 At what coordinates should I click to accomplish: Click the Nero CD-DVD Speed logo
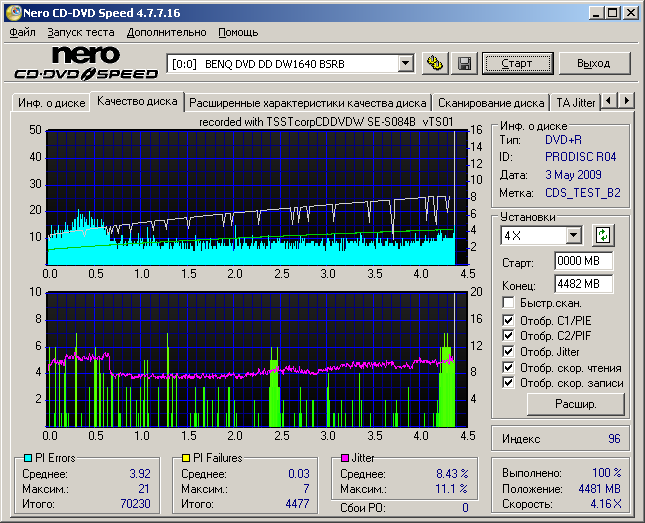click(85, 63)
